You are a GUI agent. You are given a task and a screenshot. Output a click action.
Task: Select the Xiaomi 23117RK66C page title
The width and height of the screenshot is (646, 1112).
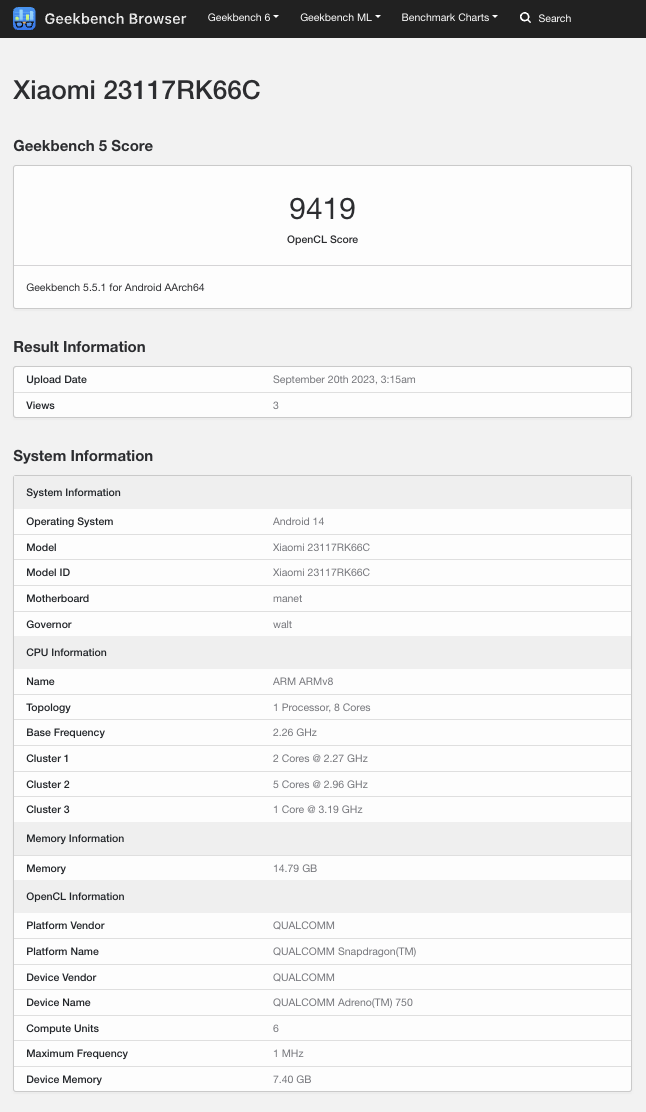(x=137, y=90)
